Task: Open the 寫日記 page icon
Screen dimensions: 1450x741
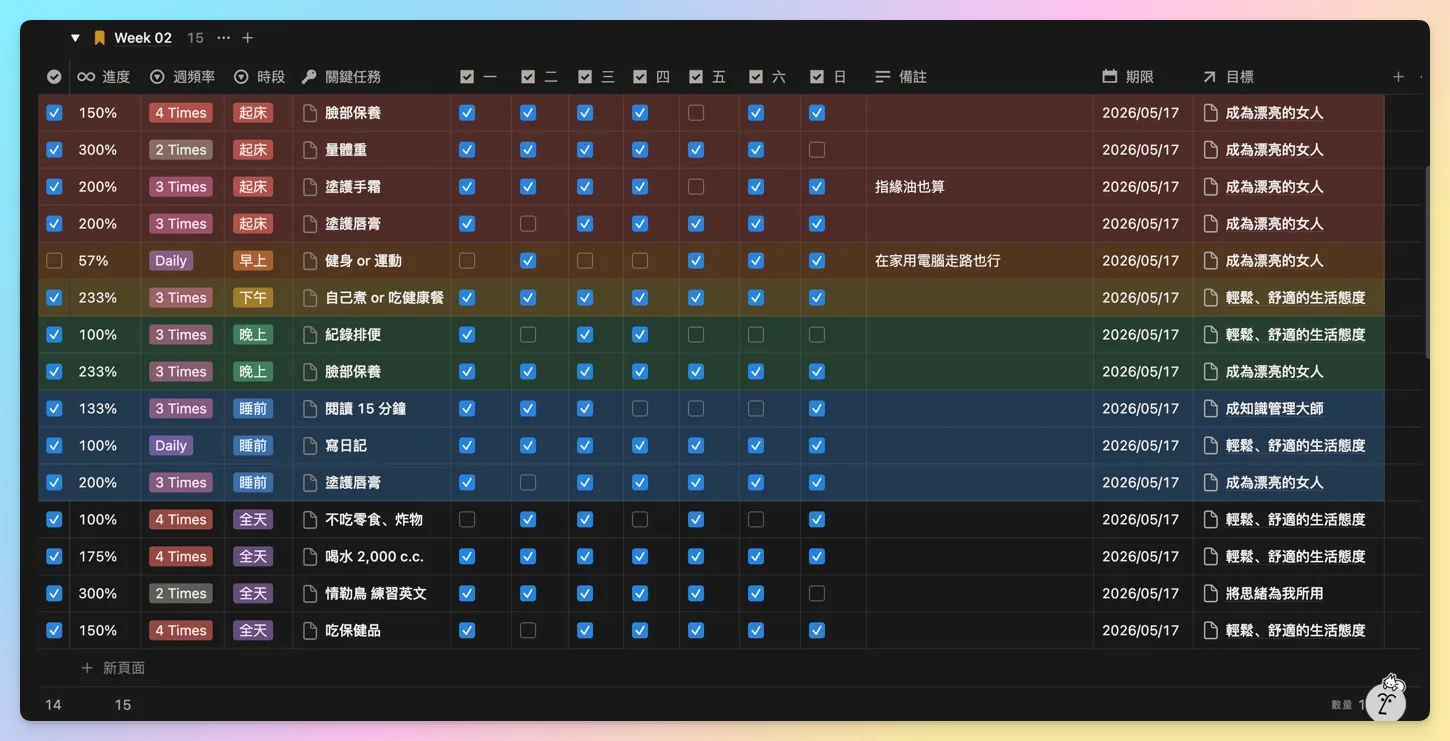Action: click(311, 446)
